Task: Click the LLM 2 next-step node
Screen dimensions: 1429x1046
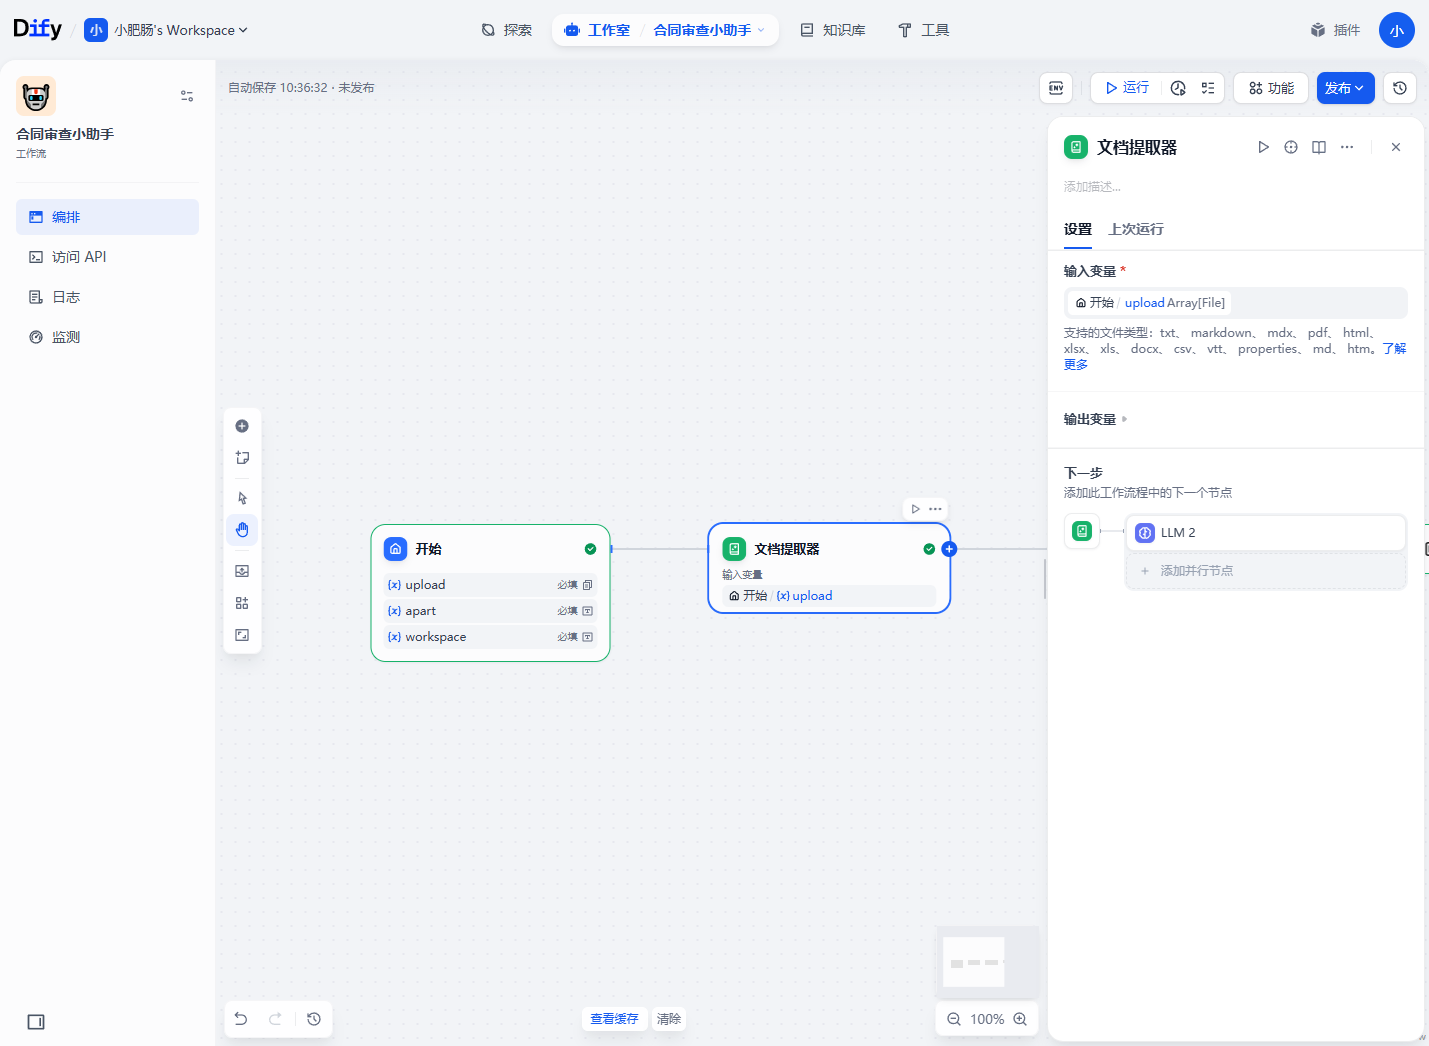Action: point(1266,533)
